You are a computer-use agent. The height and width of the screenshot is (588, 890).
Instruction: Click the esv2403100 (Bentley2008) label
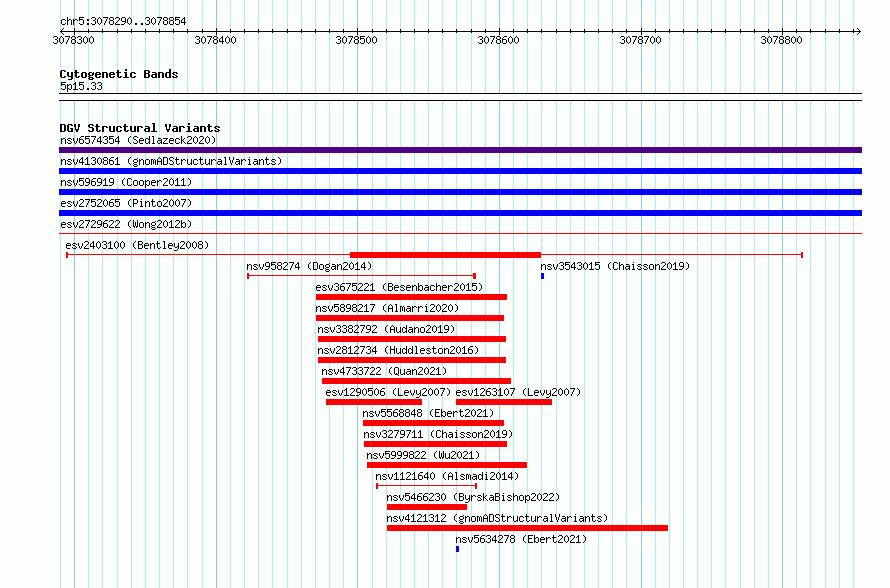click(x=137, y=245)
